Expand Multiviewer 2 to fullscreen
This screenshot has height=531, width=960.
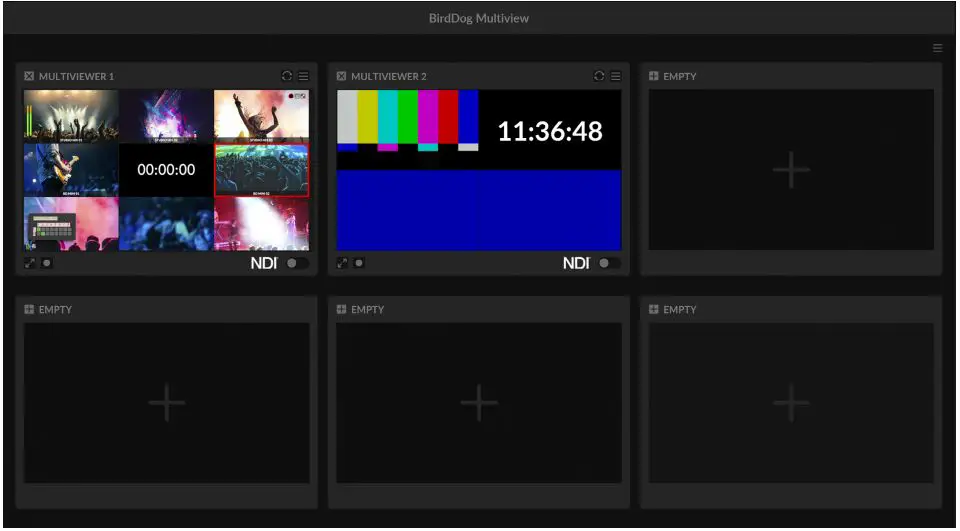click(x=342, y=263)
